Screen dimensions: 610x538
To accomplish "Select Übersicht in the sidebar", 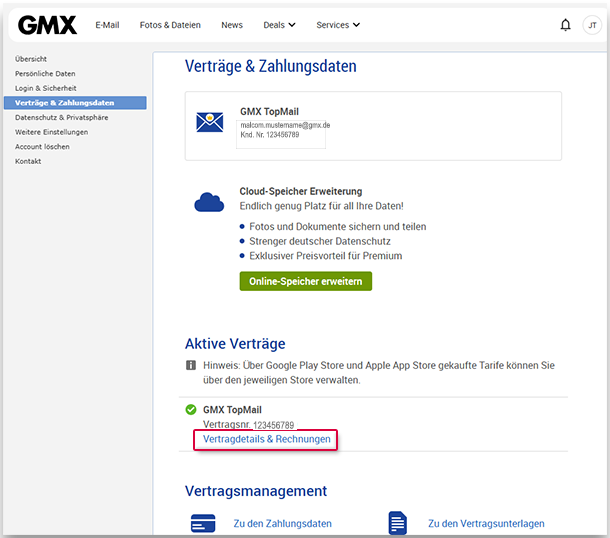I will point(31,59).
